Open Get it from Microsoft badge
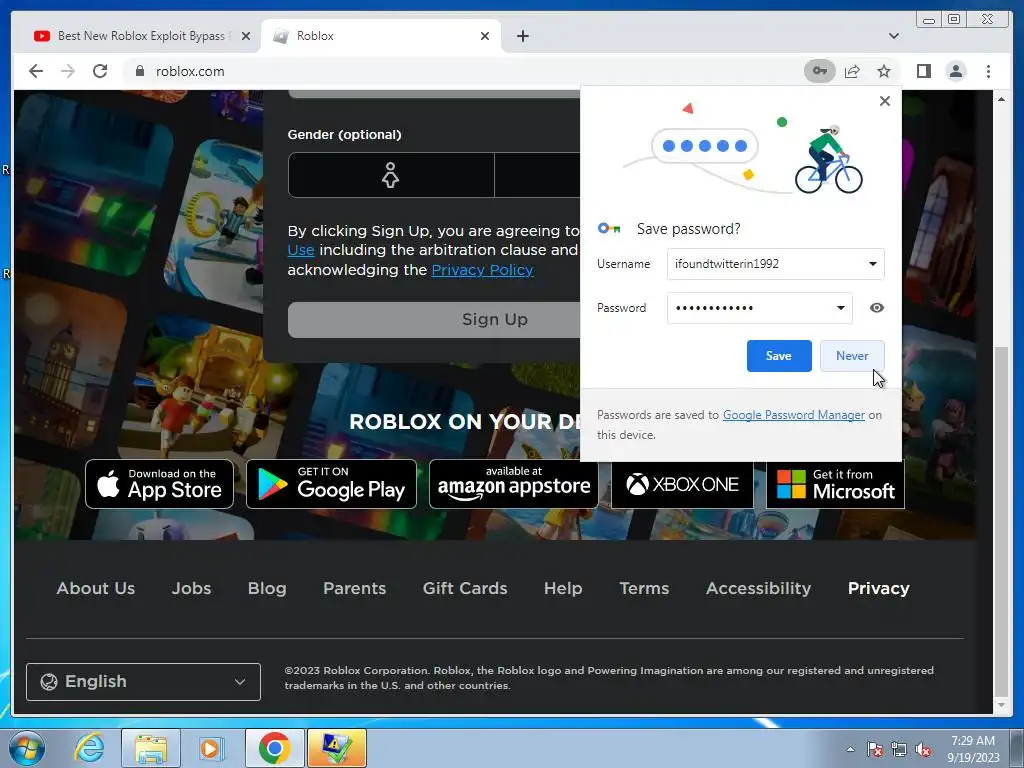Screen dimensions: 1024x768 tap(835, 484)
